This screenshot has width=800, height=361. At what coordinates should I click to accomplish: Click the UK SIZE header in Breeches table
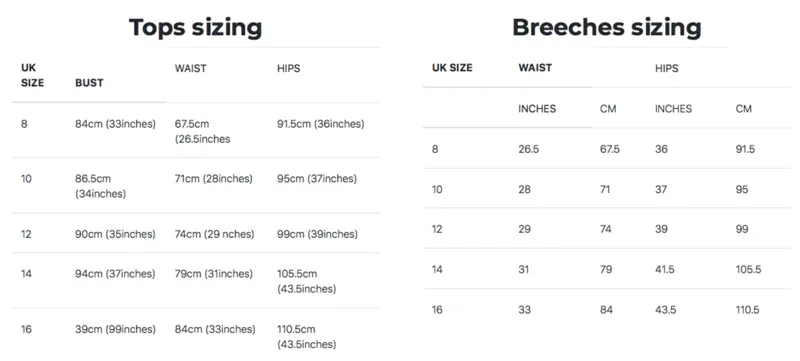point(452,68)
